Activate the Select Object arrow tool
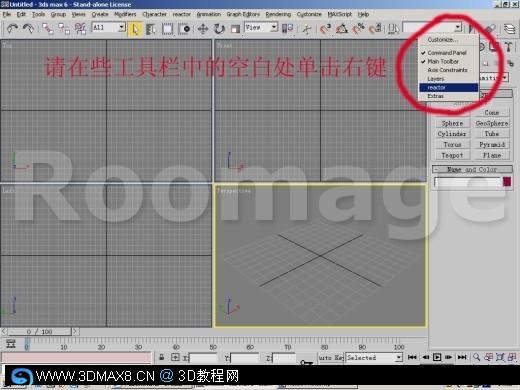Viewport: 520px width, 390px height. coord(135,29)
